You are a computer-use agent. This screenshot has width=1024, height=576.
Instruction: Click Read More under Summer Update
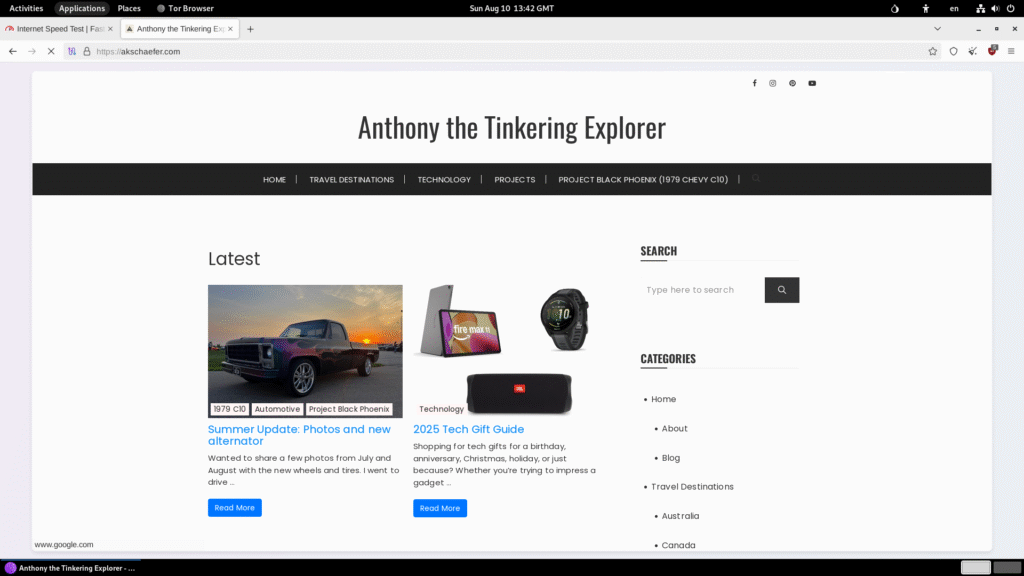click(234, 507)
